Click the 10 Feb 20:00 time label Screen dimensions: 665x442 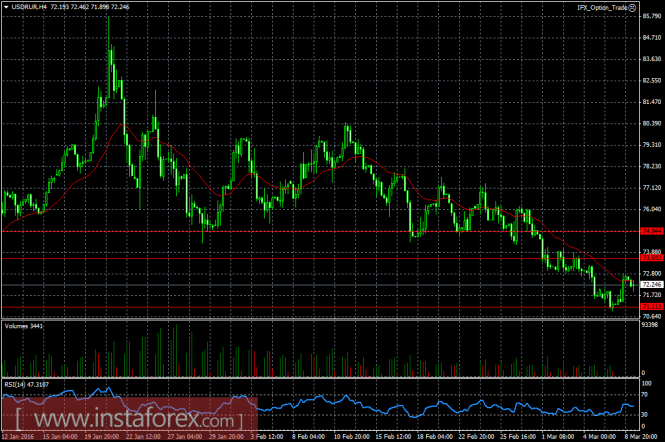tap(352, 436)
